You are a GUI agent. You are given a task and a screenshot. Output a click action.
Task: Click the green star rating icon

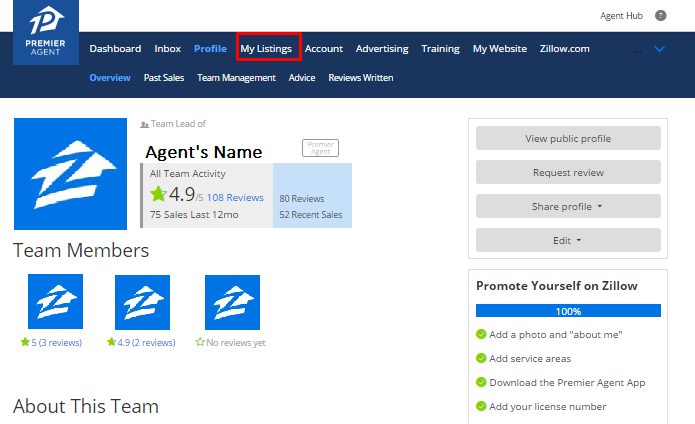158,194
